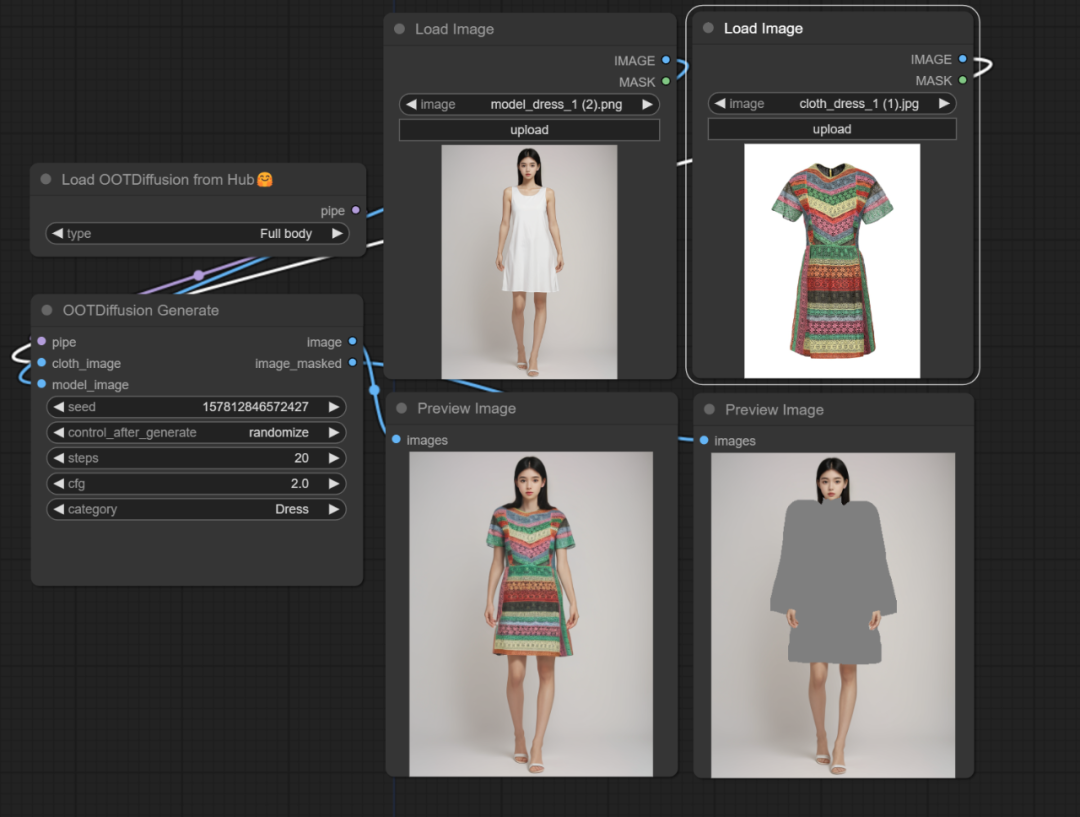This screenshot has width=1080, height=817.
Task: Collapse the model_dress Load Image node dot
Action: [x=399, y=29]
